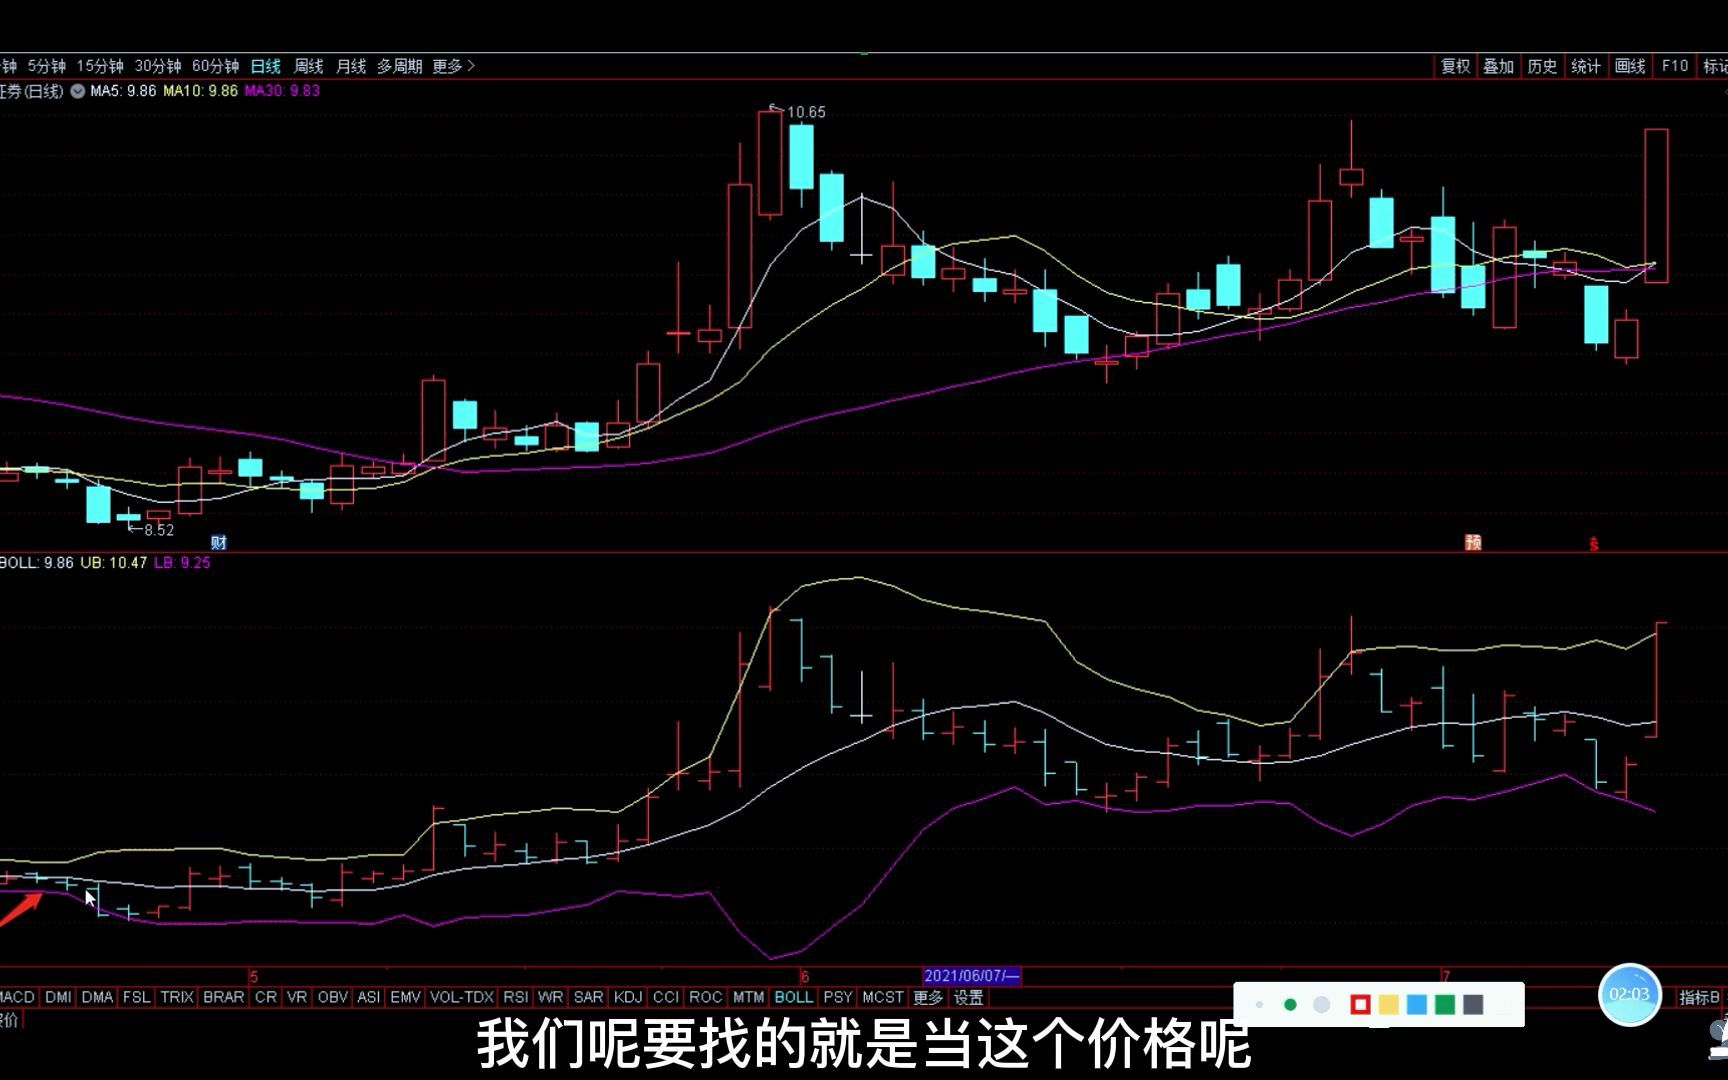The image size is (1728, 1080).
Task: Select the 2021/06/07 date marker
Action: [x=971, y=976]
